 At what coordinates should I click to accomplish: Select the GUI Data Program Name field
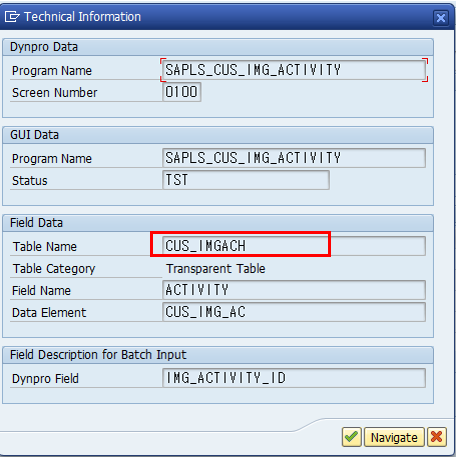pos(294,158)
